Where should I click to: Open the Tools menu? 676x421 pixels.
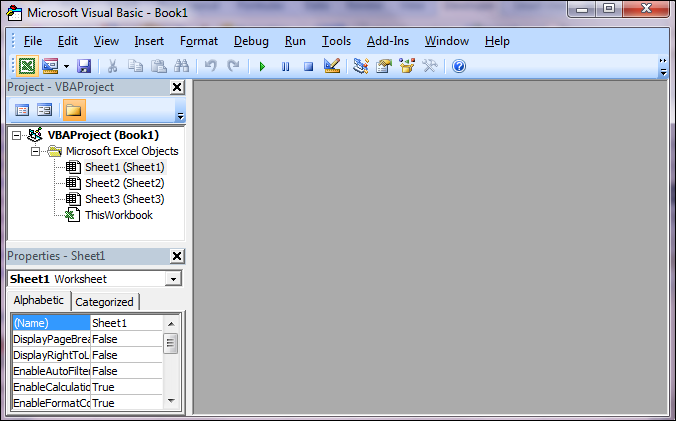tap(336, 41)
